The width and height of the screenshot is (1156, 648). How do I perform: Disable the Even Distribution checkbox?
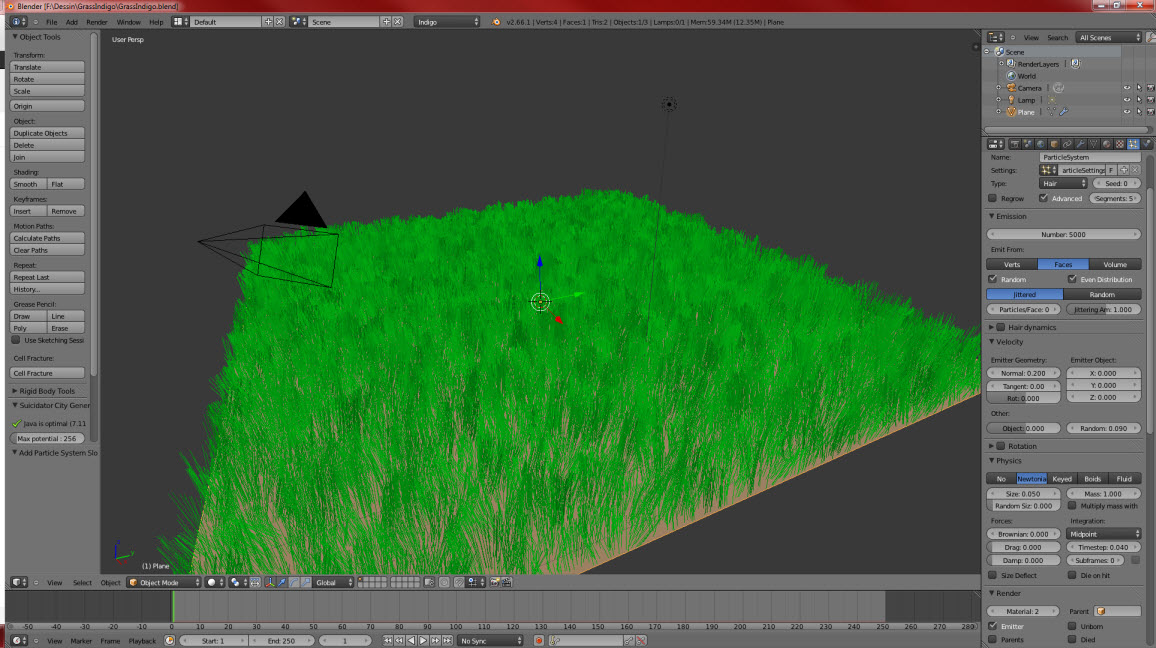click(x=1072, y=279)
